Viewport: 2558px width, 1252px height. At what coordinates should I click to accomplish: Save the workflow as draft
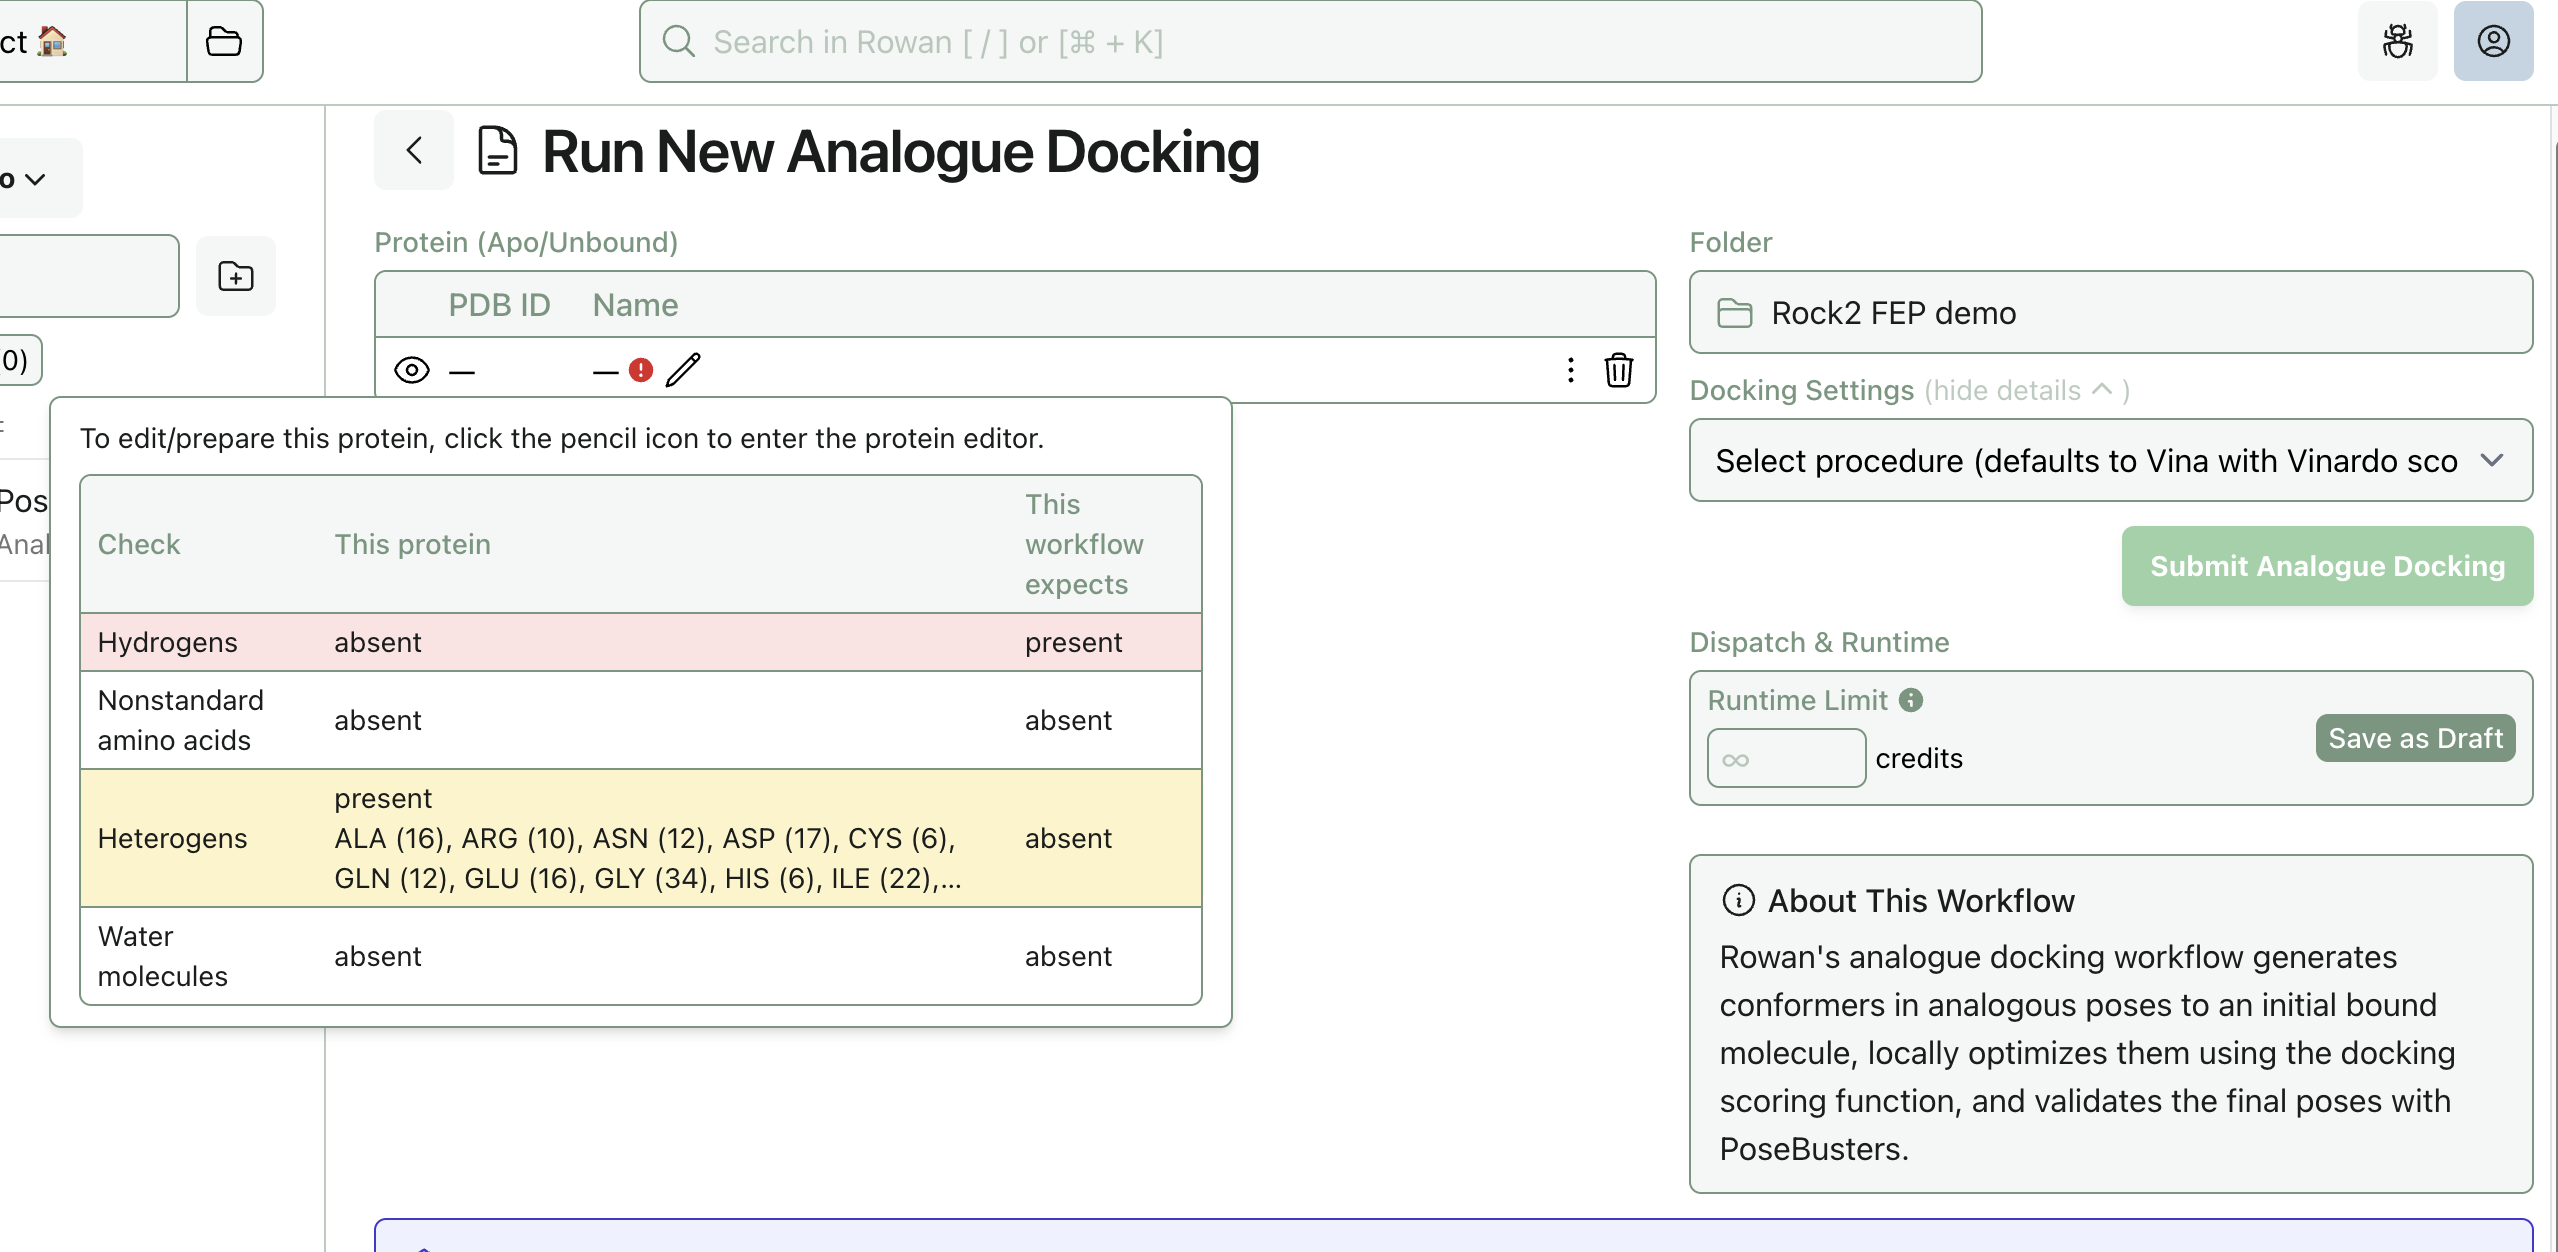click(x=2415, y=737)
